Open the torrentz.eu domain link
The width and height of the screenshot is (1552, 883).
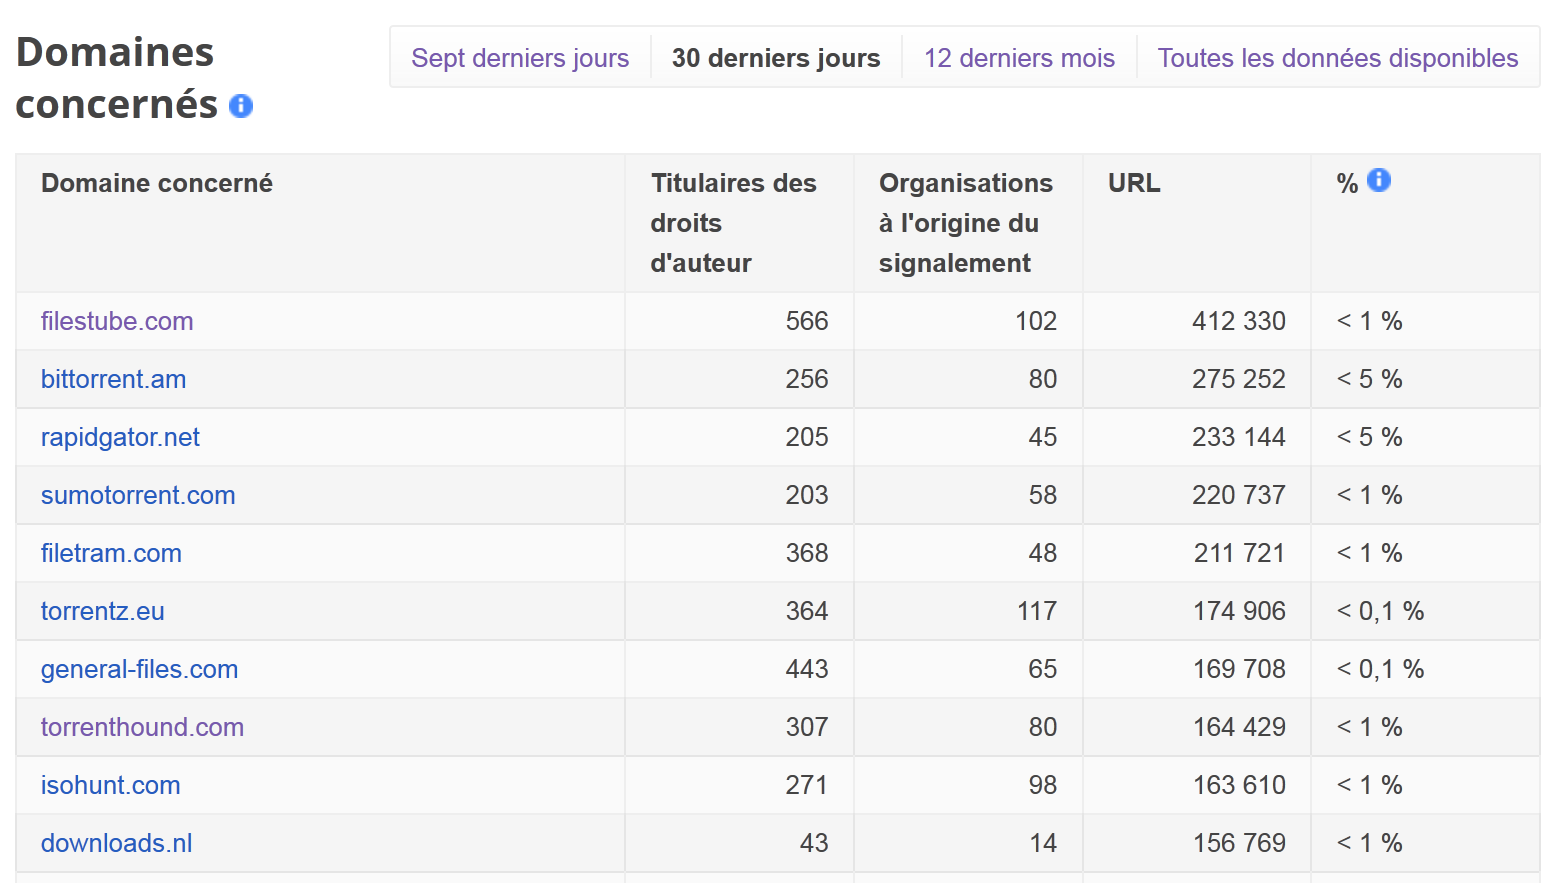(x=102, y=611)
